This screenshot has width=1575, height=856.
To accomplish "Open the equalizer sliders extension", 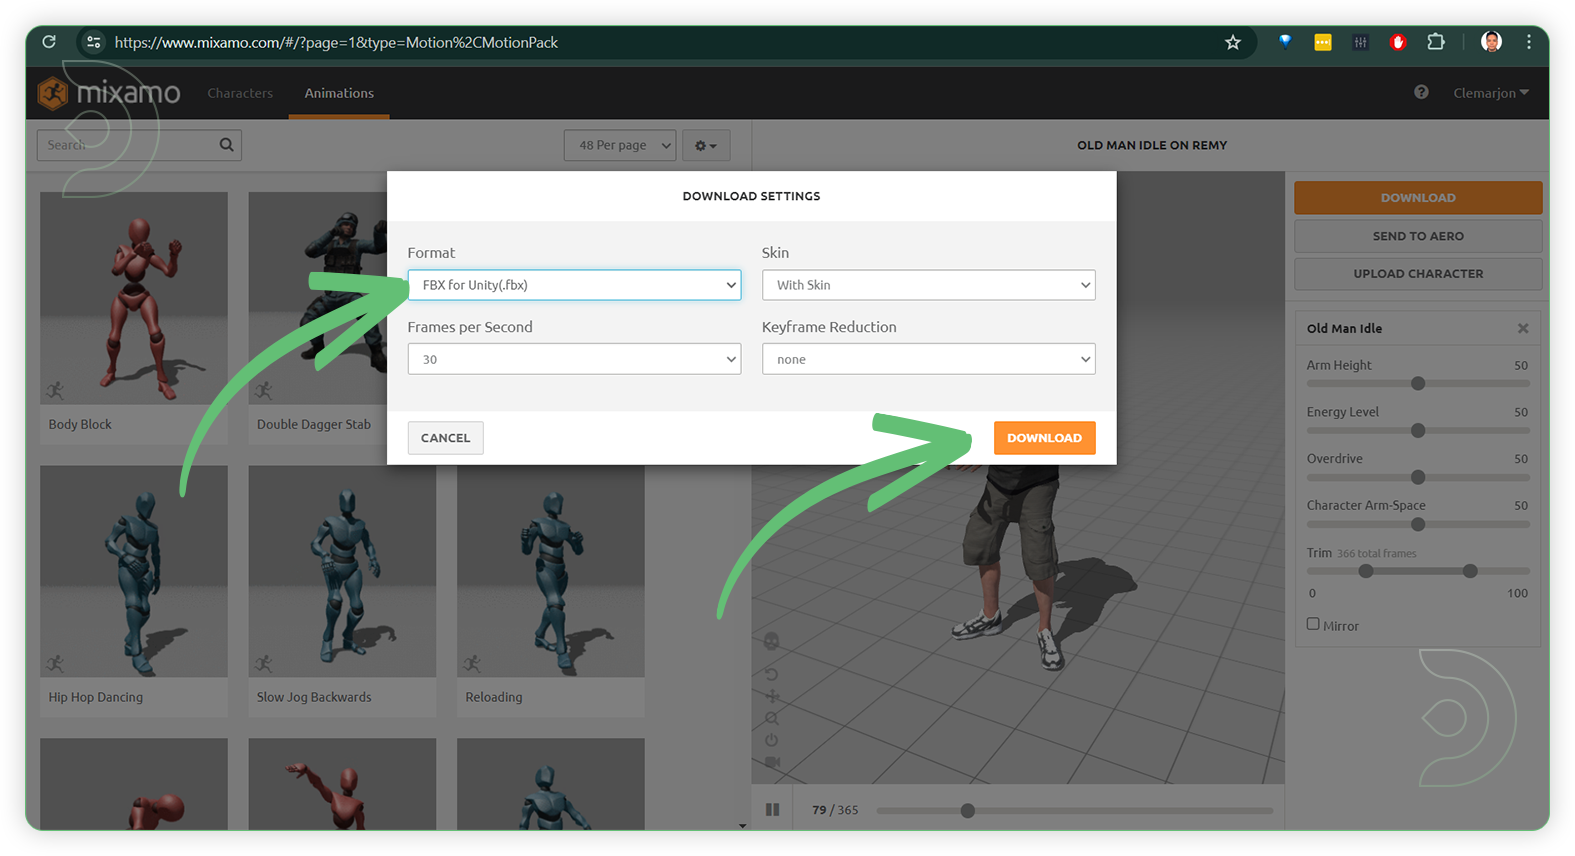I will [x=1360, y=42].
